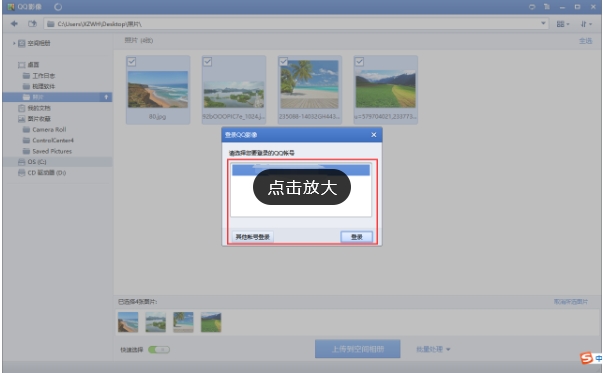Select 桌面 in the folder tree
Screen dimensions: 603x373
33,65
